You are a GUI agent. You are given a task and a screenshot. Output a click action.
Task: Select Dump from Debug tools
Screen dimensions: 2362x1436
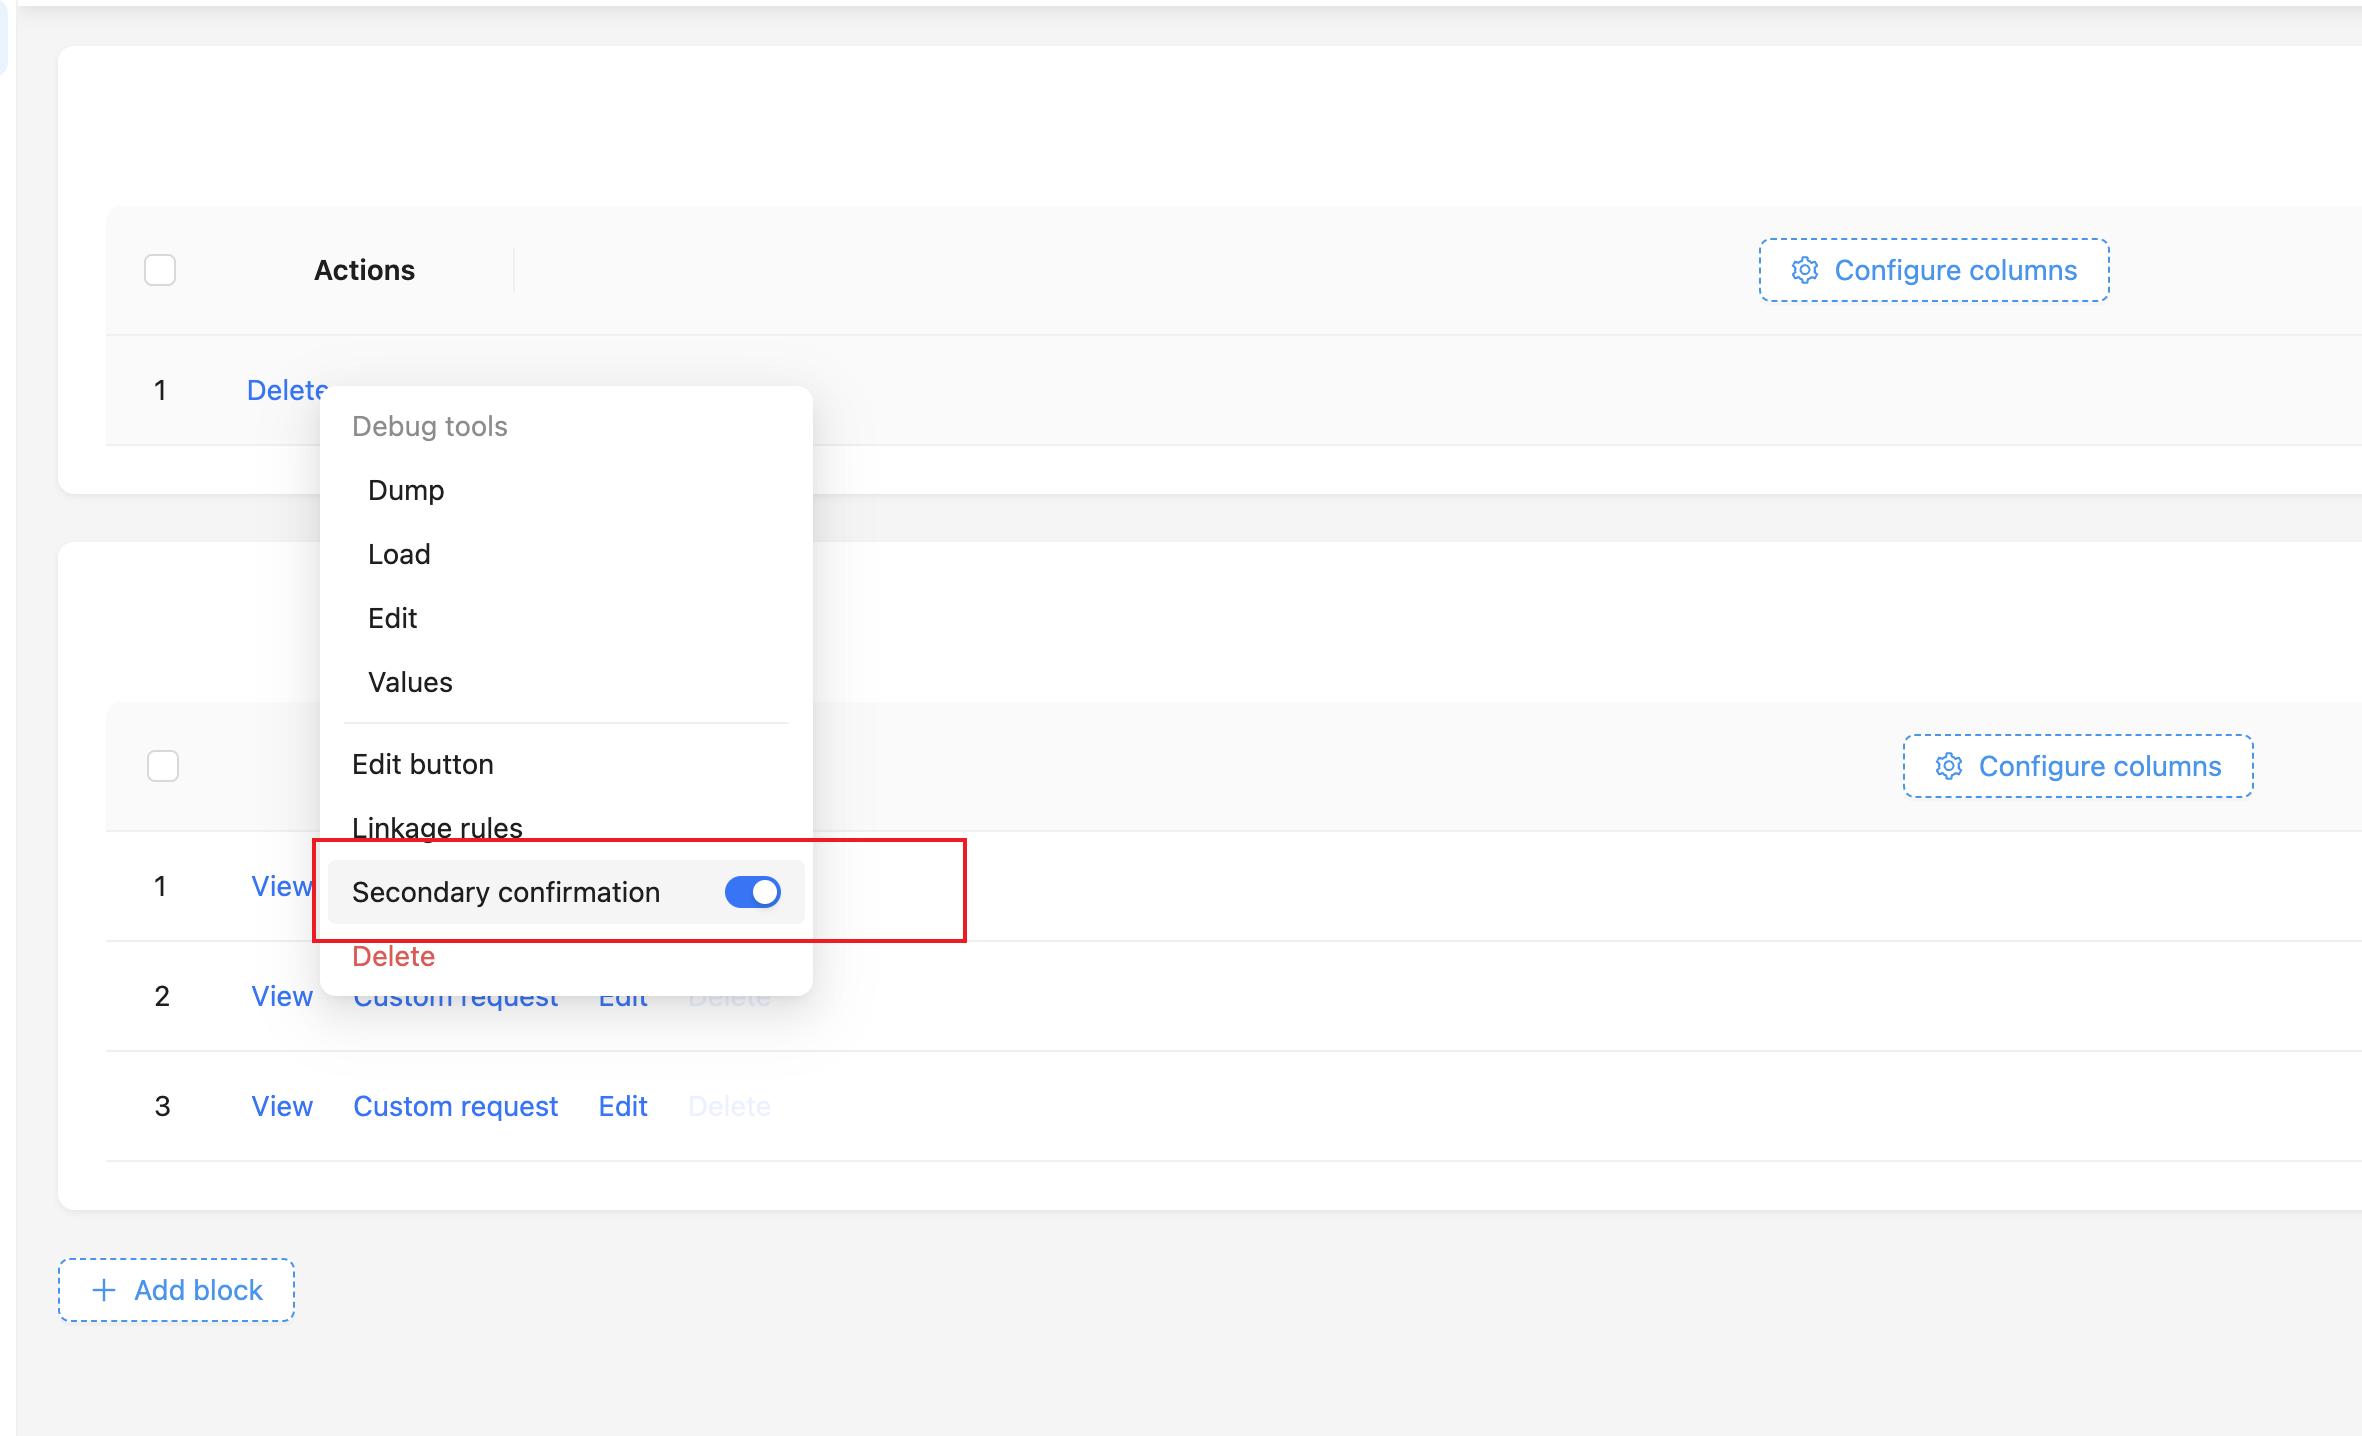(406, 490)
